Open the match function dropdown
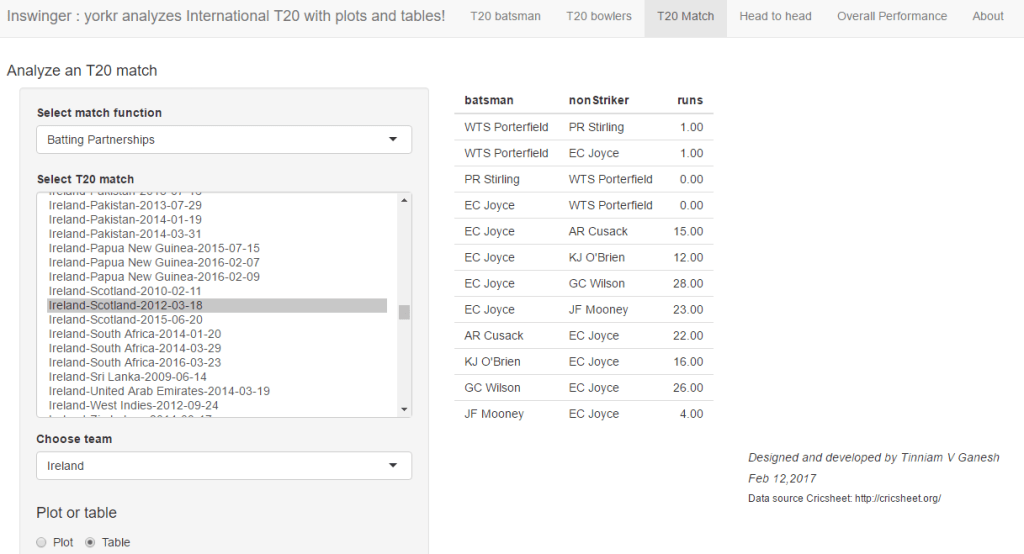 tap(224, 140)
